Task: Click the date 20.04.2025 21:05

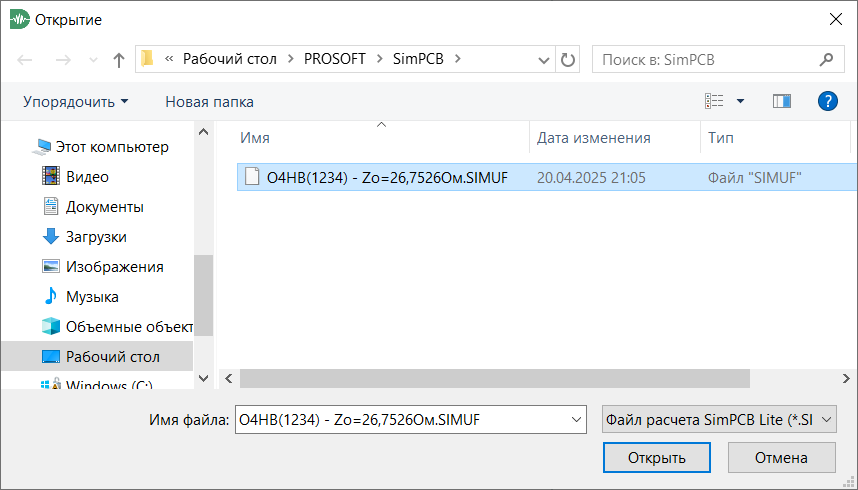Action: click(591, 178)
